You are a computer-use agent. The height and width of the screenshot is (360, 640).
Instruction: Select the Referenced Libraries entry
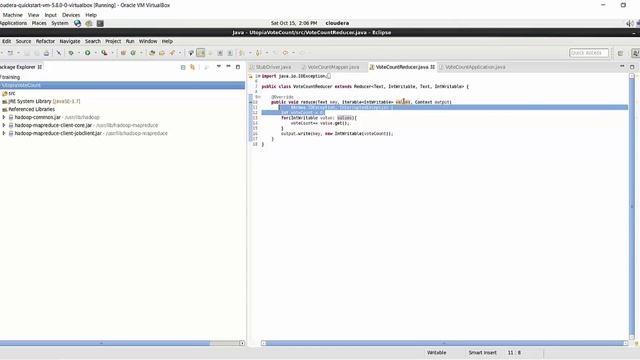(x=28, y=109)
